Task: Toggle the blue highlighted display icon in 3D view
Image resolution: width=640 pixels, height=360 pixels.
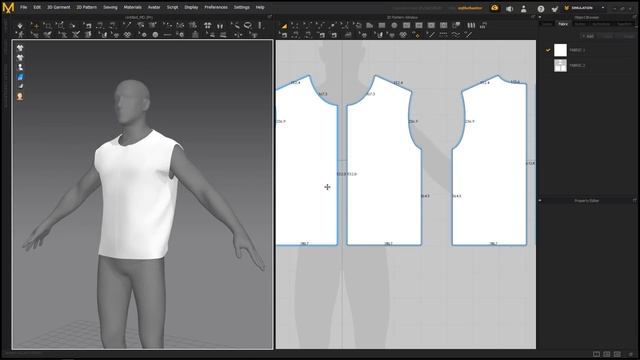Action: tap(20, 77)
